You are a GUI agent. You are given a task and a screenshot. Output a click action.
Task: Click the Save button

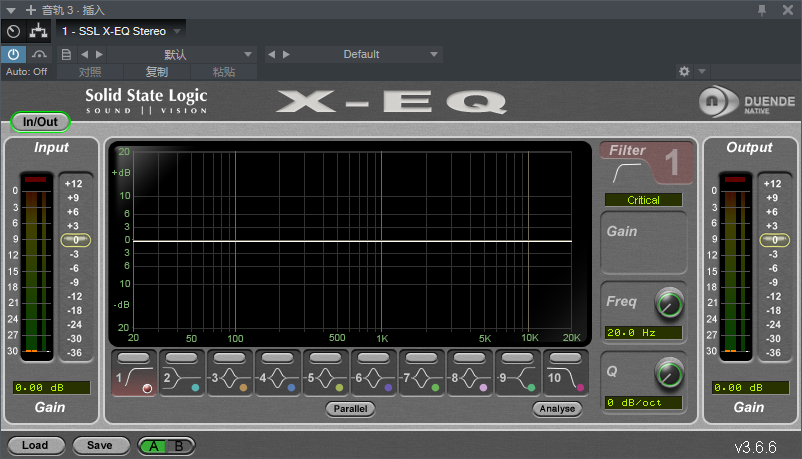[x=100, y=445]
